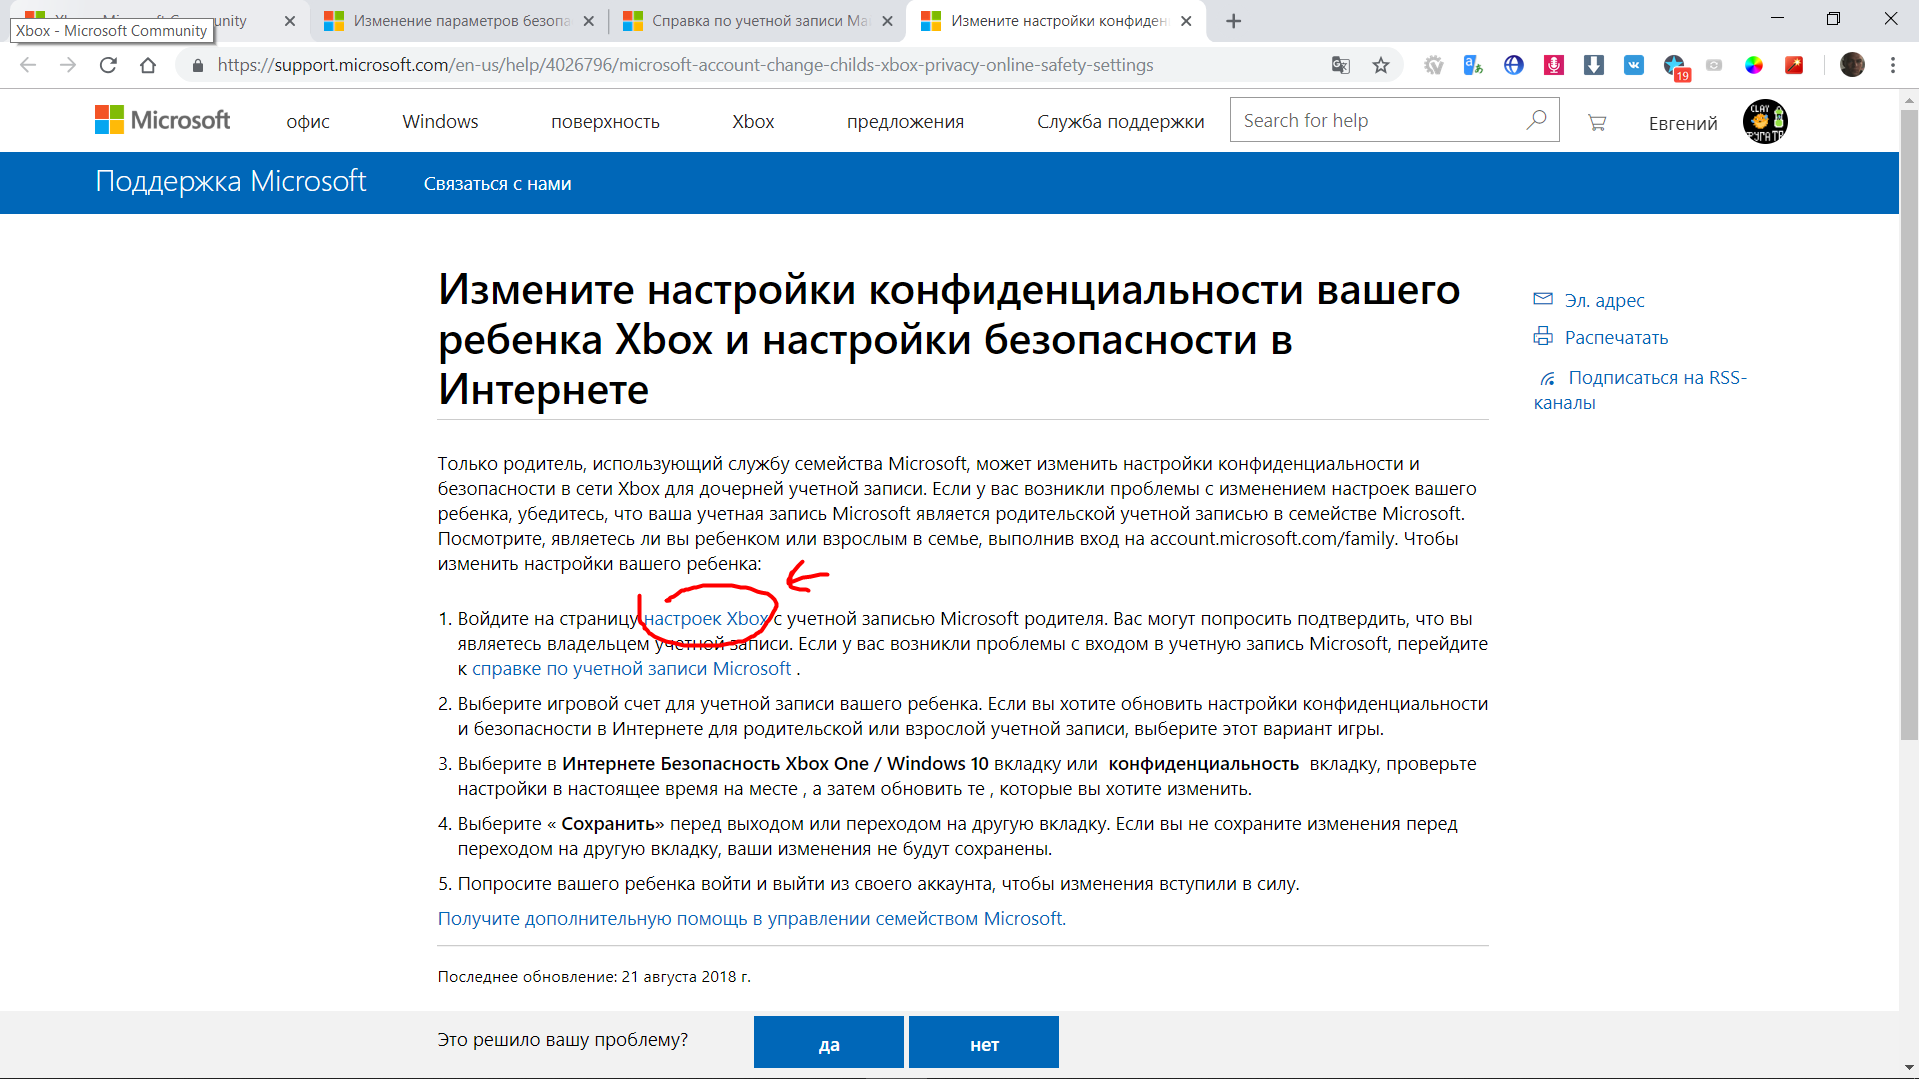The width and height of the screenshot is (1919, 1079).
Task: Reload the current page
Action: pyautogui.click(x=108, y=65)
